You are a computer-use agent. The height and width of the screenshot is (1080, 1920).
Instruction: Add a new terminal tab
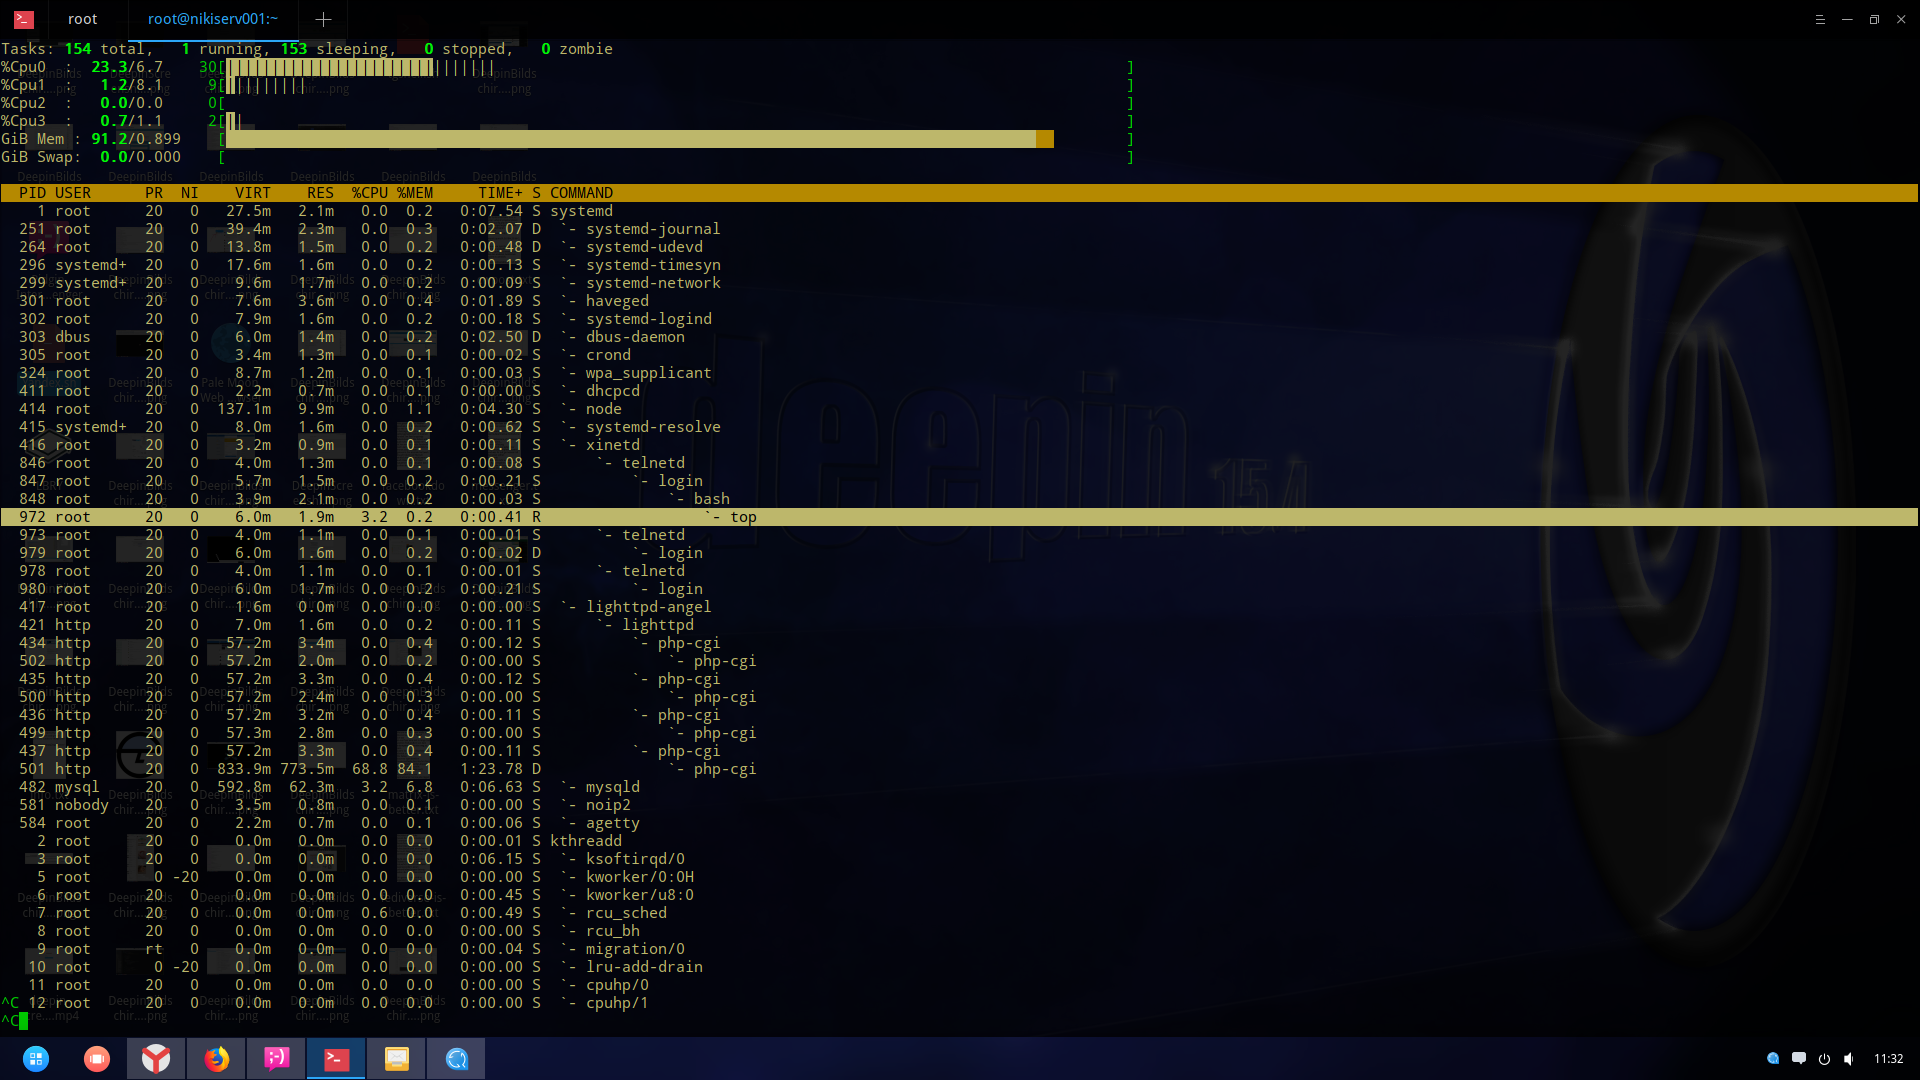[x=323, y=19]
